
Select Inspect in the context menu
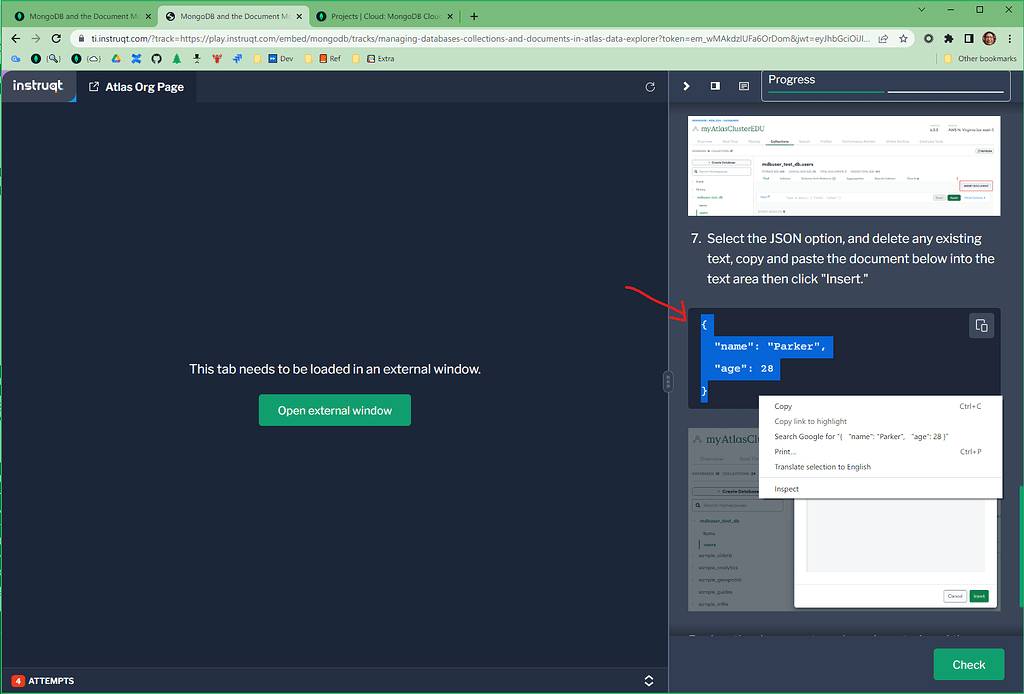tap(786, 489)
